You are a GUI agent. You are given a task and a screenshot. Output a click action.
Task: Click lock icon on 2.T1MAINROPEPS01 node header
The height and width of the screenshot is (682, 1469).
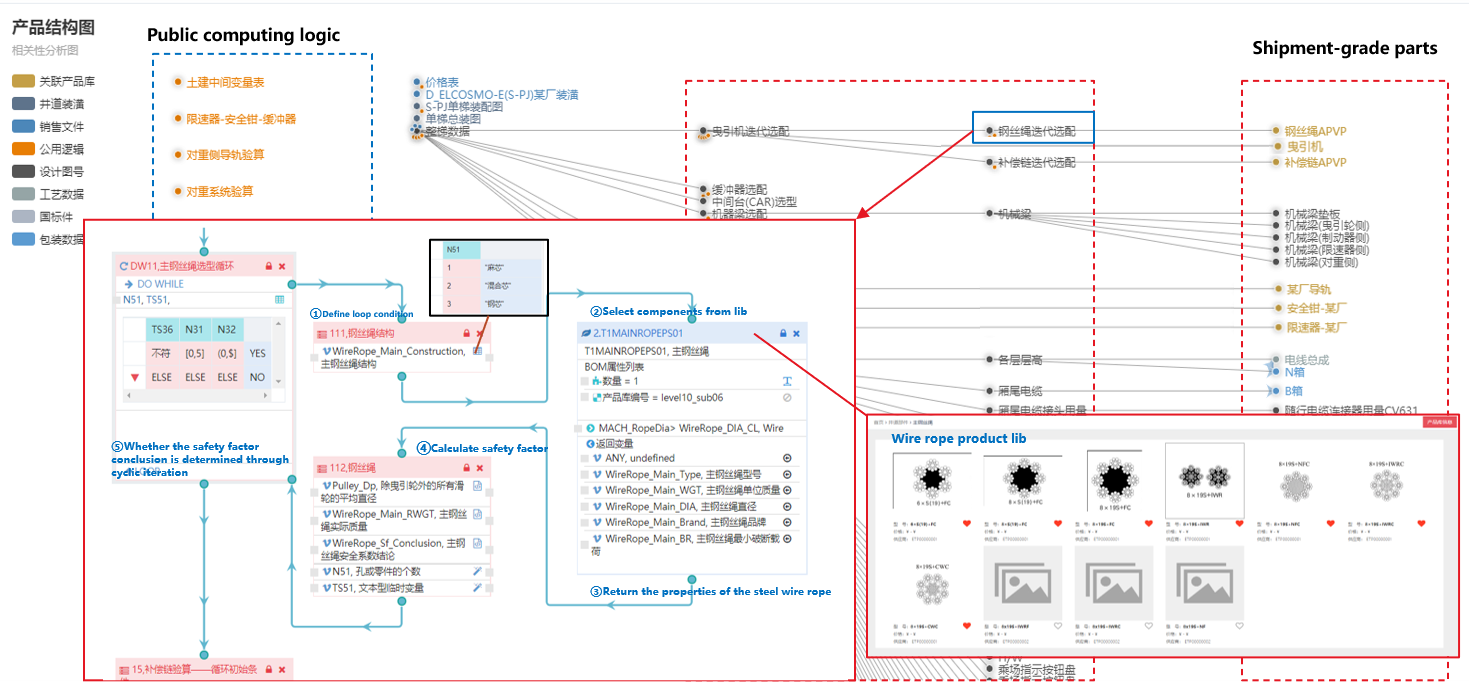pos(783,333)
